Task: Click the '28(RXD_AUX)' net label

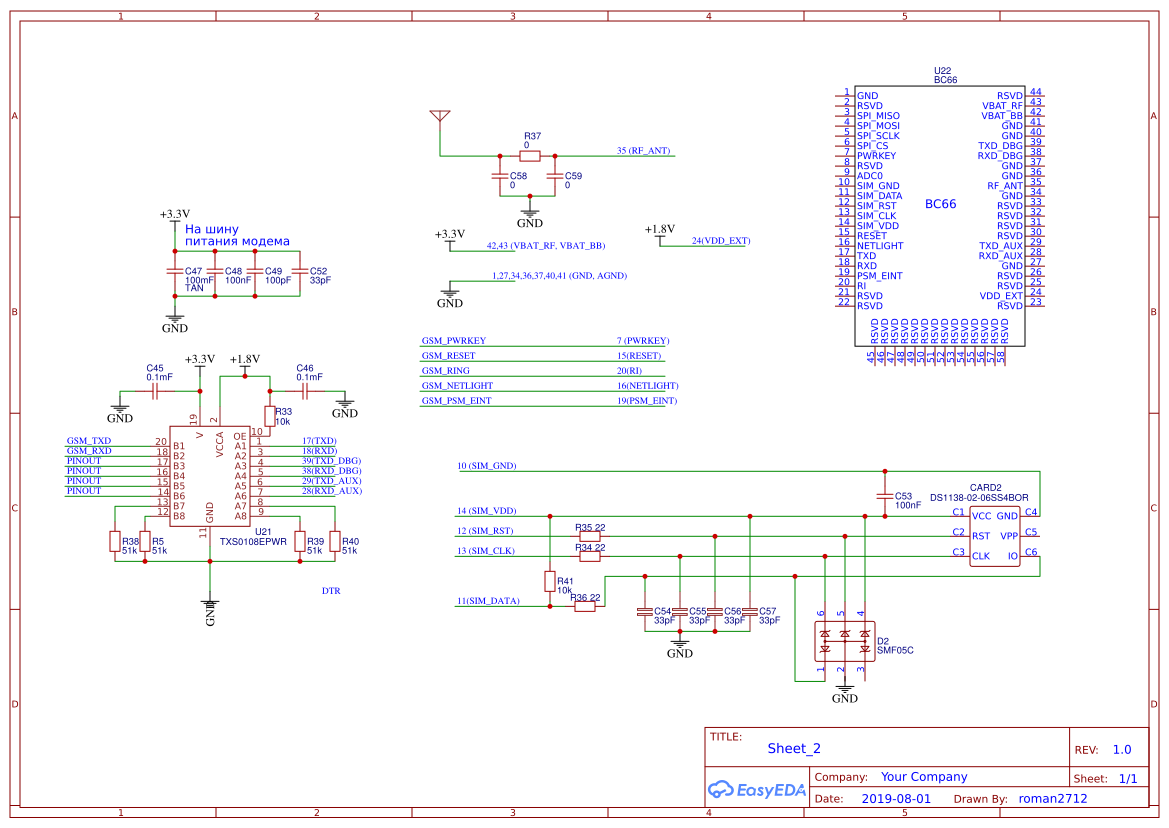Action: point(332,490)
